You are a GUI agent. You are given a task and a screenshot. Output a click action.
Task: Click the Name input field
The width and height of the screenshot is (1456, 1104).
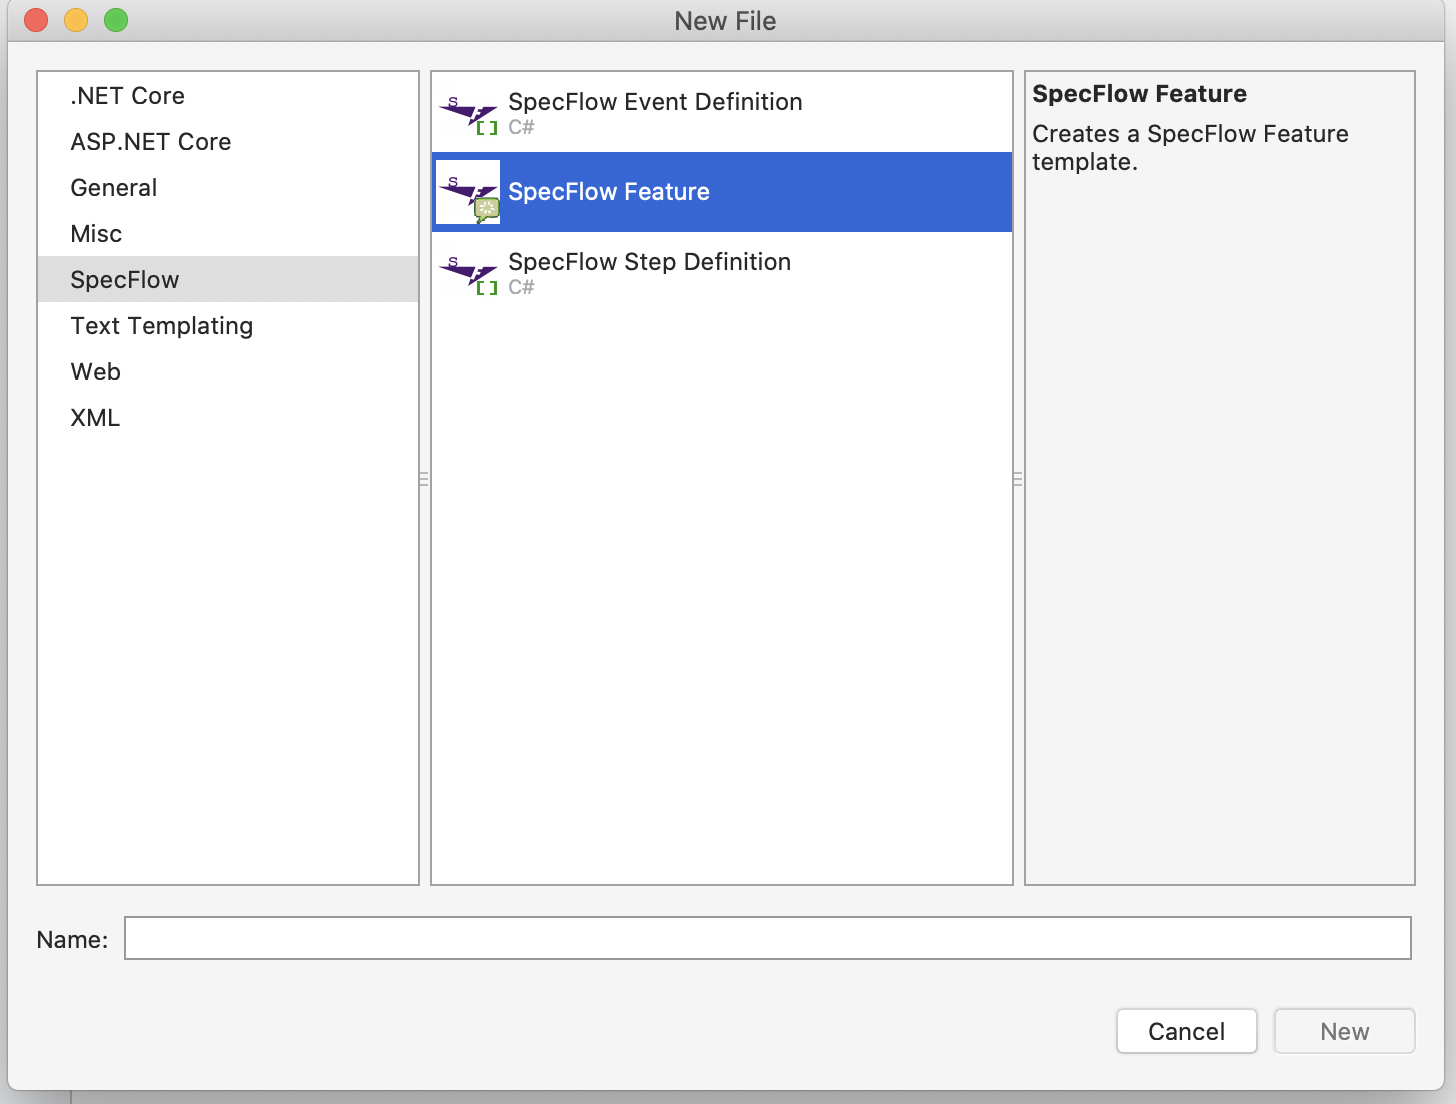[768, 938]
